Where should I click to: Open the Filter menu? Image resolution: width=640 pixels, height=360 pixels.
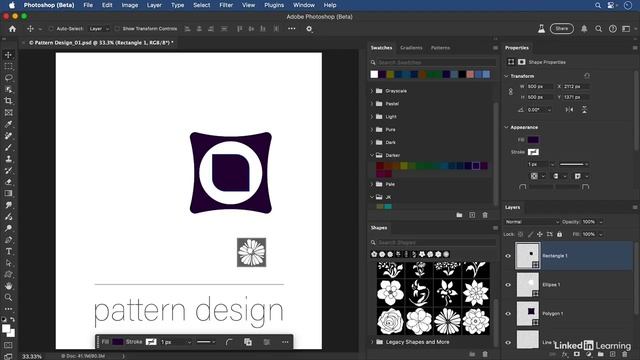(226, 5)
